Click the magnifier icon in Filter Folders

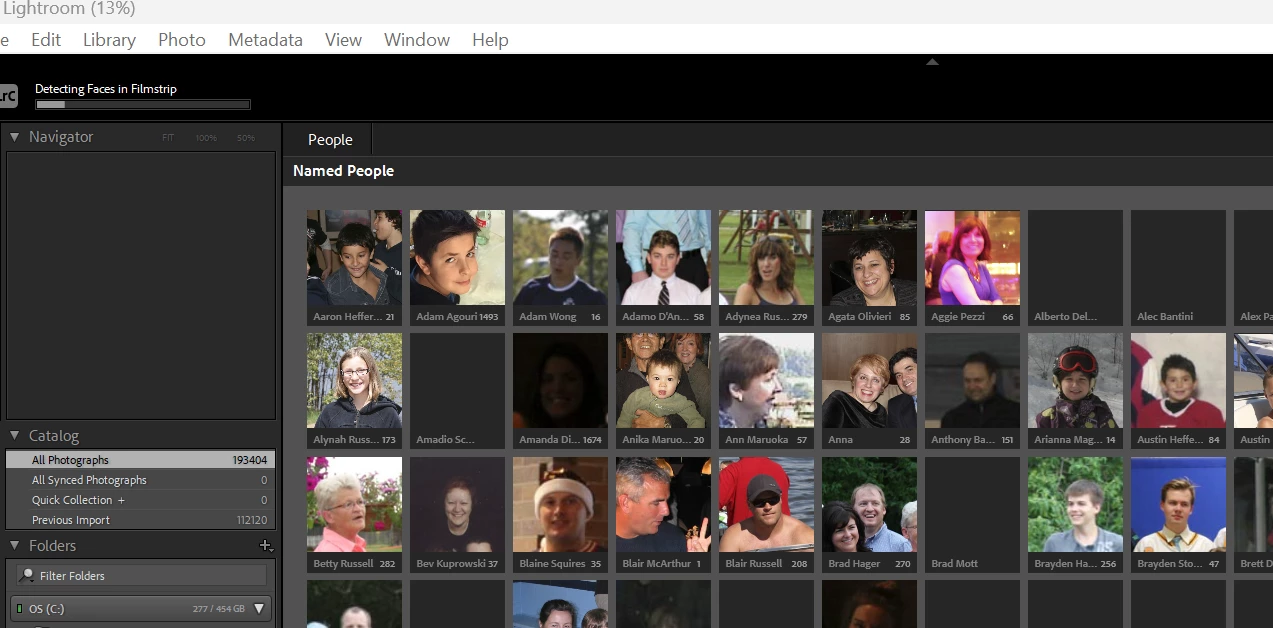pos(27,576)
